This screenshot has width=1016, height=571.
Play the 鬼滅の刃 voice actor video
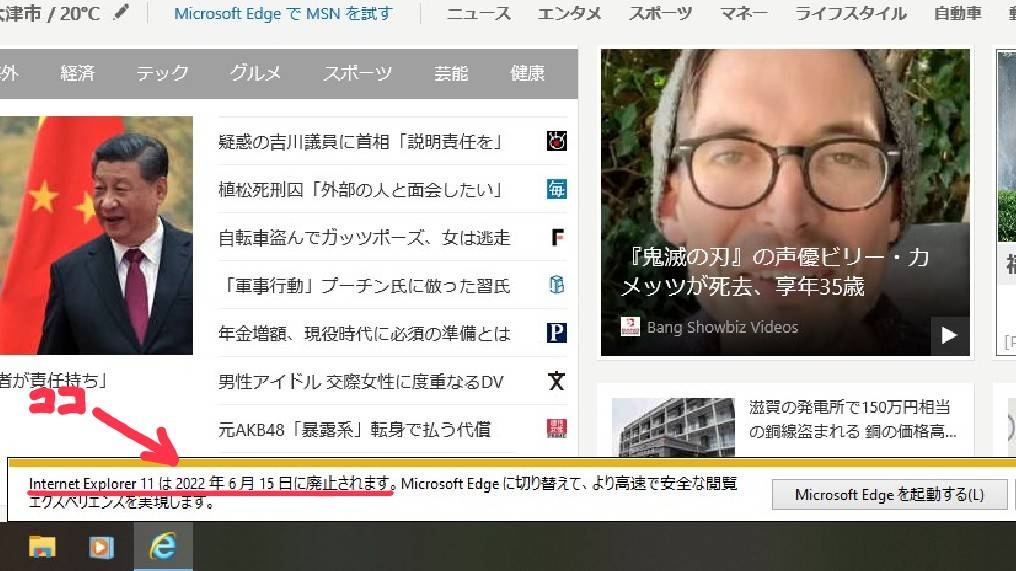pyautogui.click(x=949, y=335)
